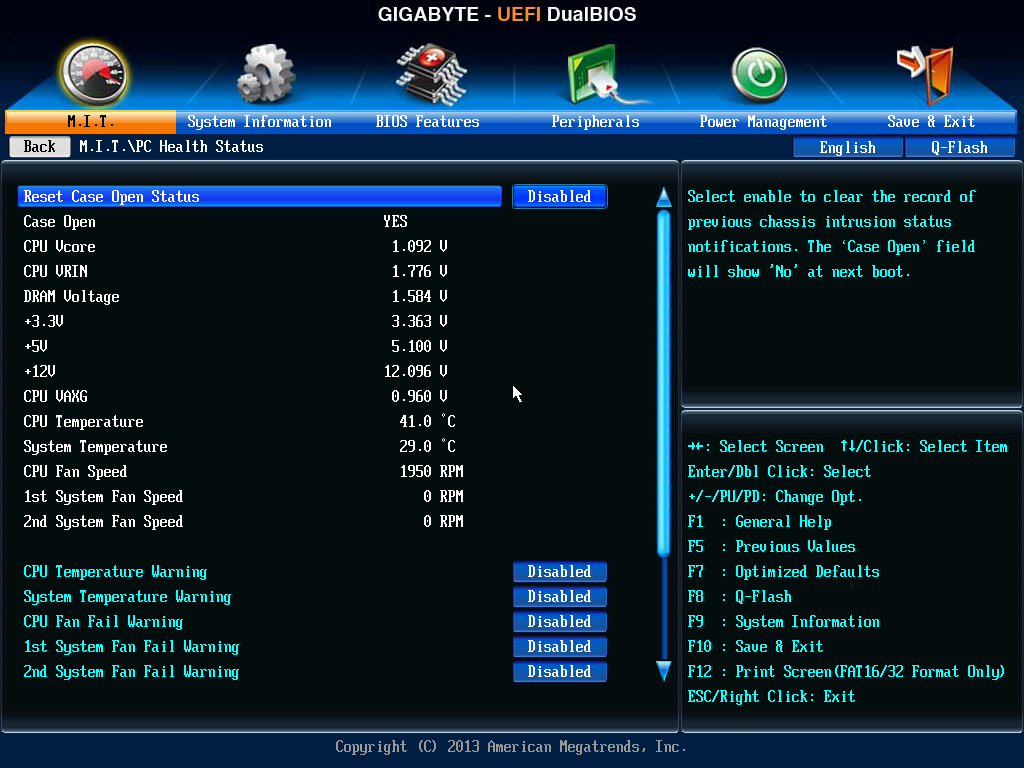The width and height of the screenshot is (1024, 768).
Task: Open 2nd System Fan Fail Warning options
Action: [x=560, y=671]
